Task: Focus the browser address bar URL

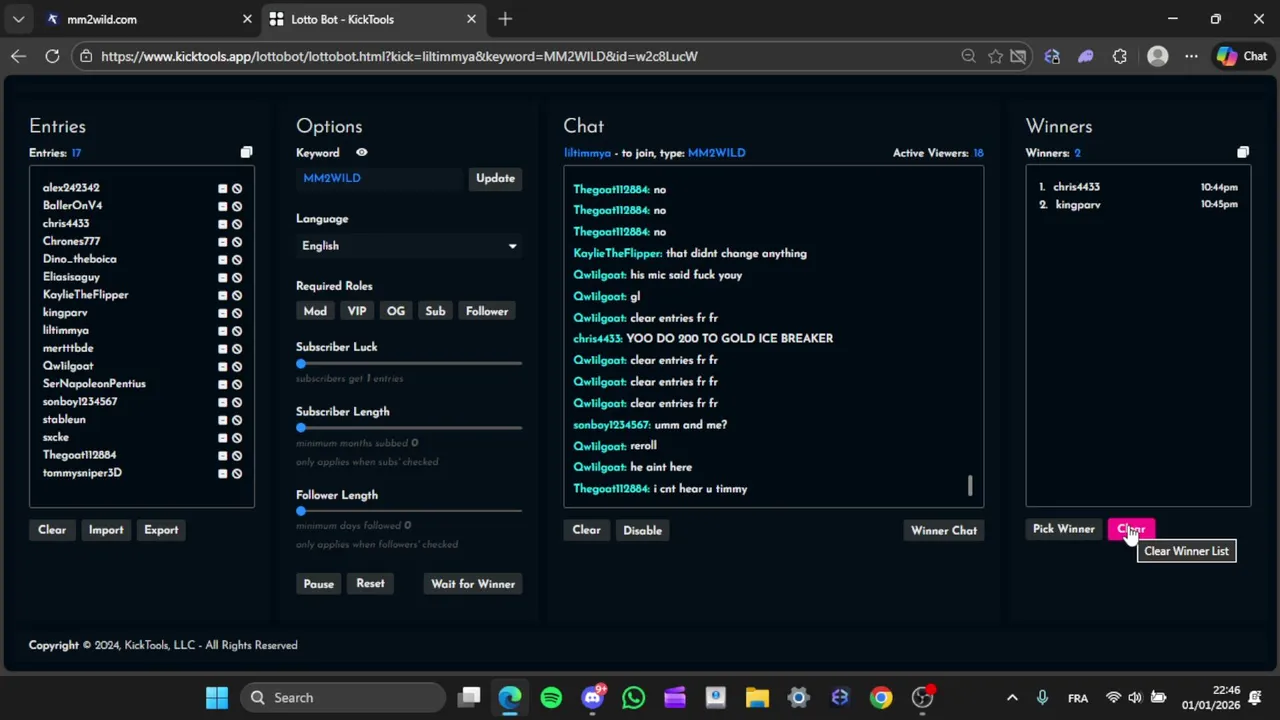Action: 400,56
